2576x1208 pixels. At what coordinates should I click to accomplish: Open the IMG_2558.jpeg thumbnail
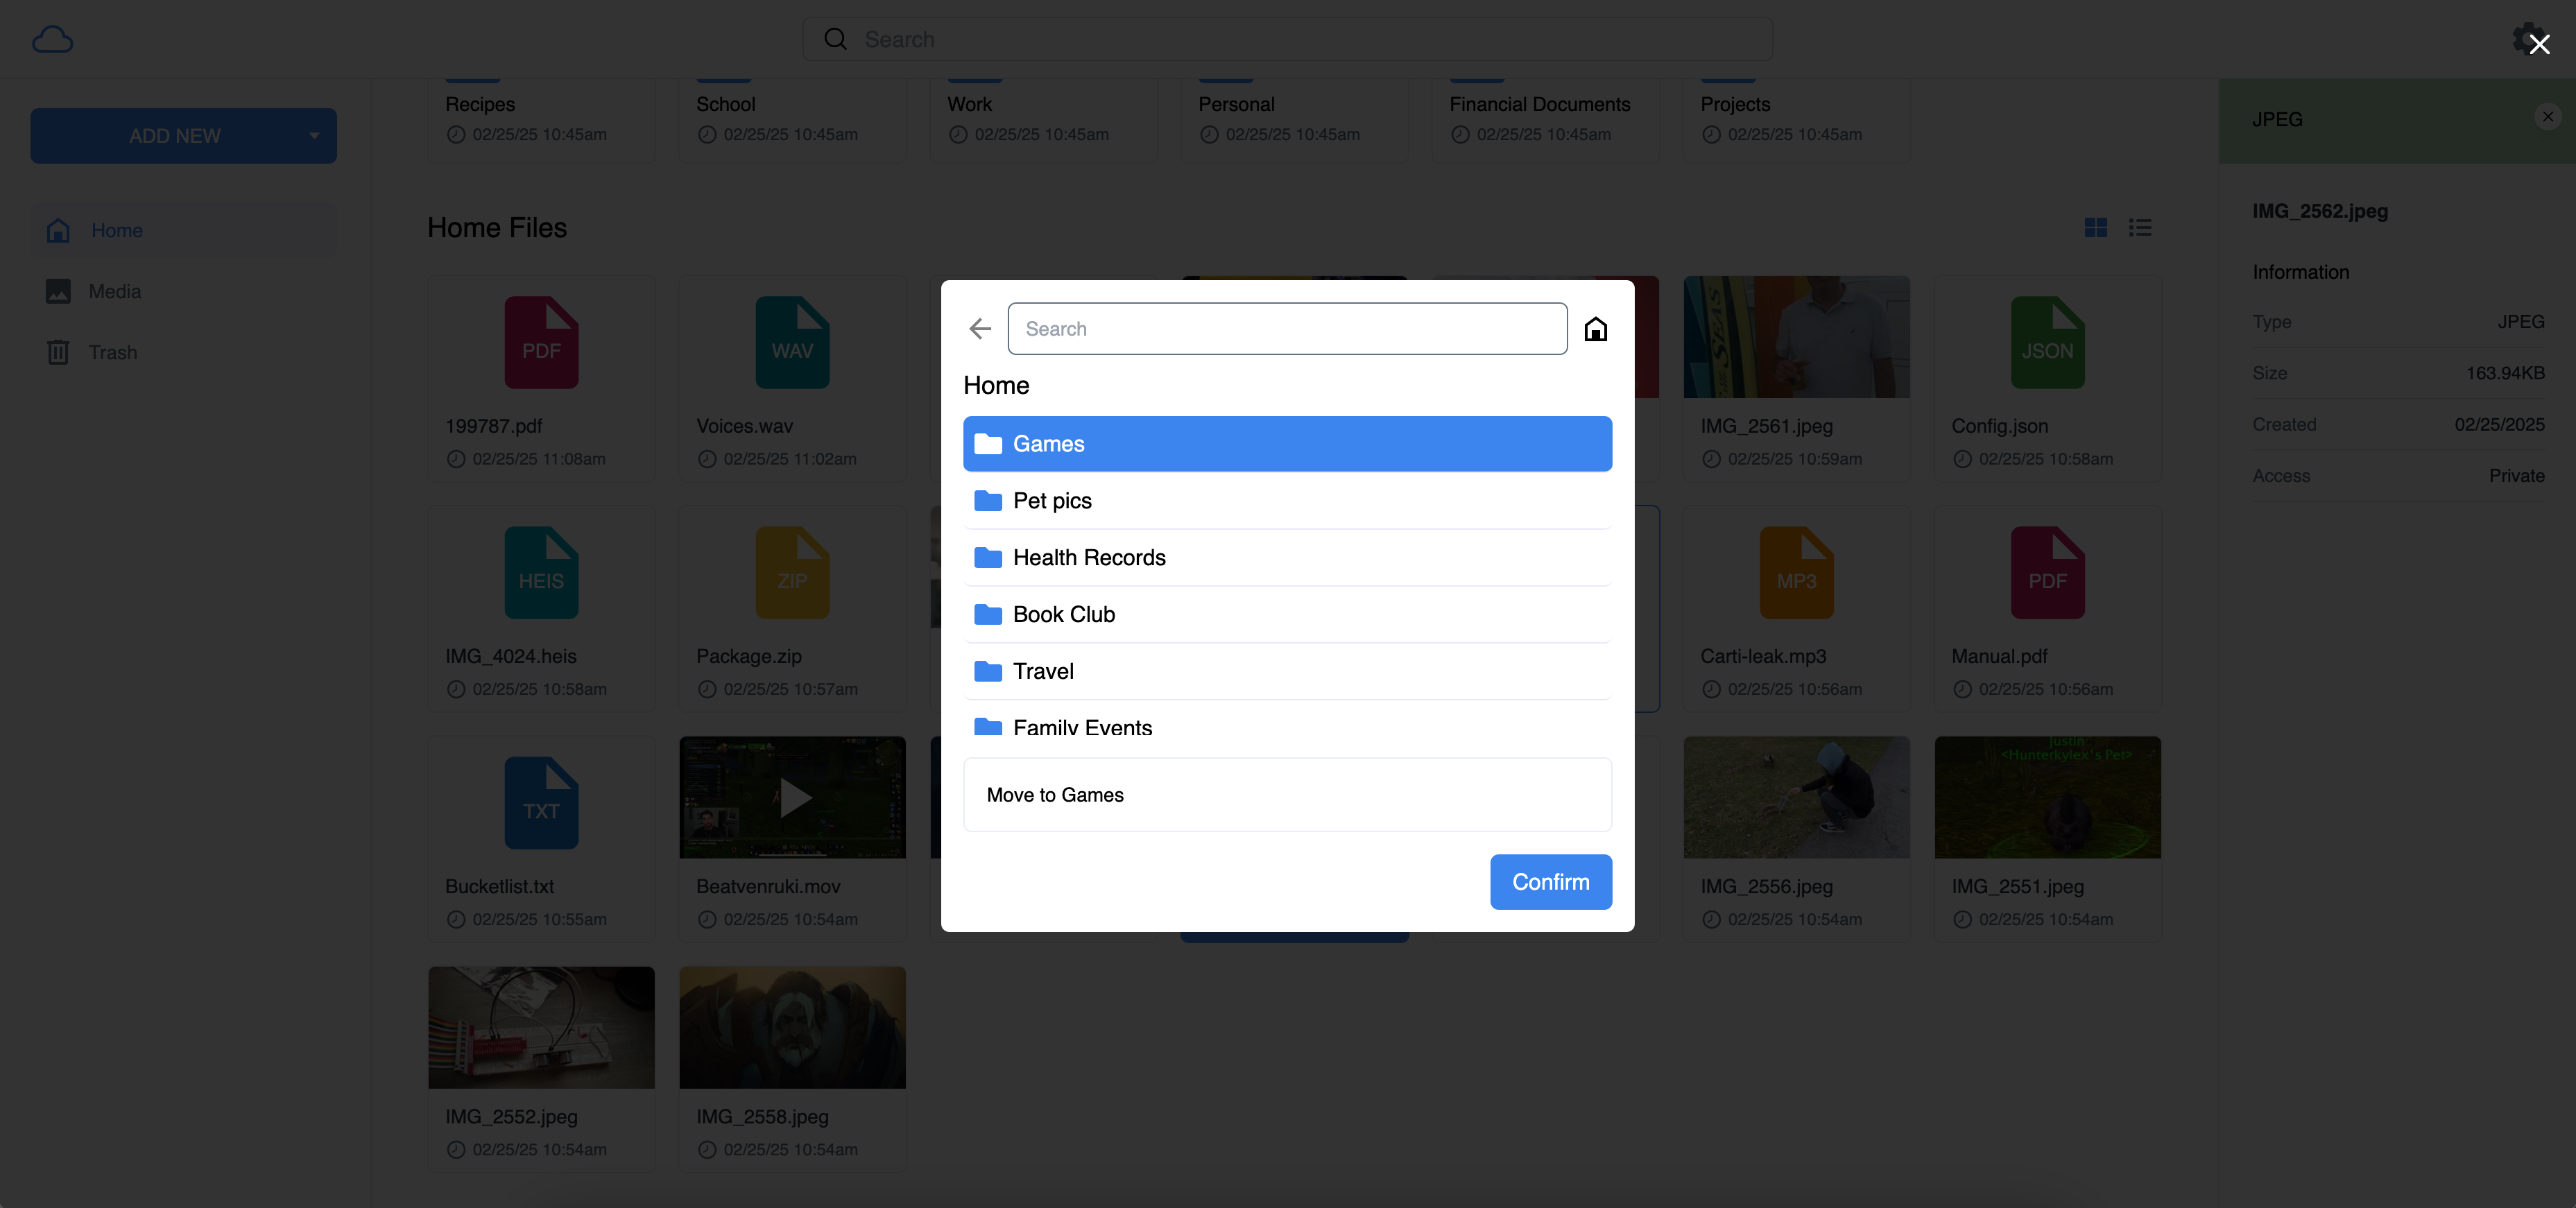coord(792,1028)
